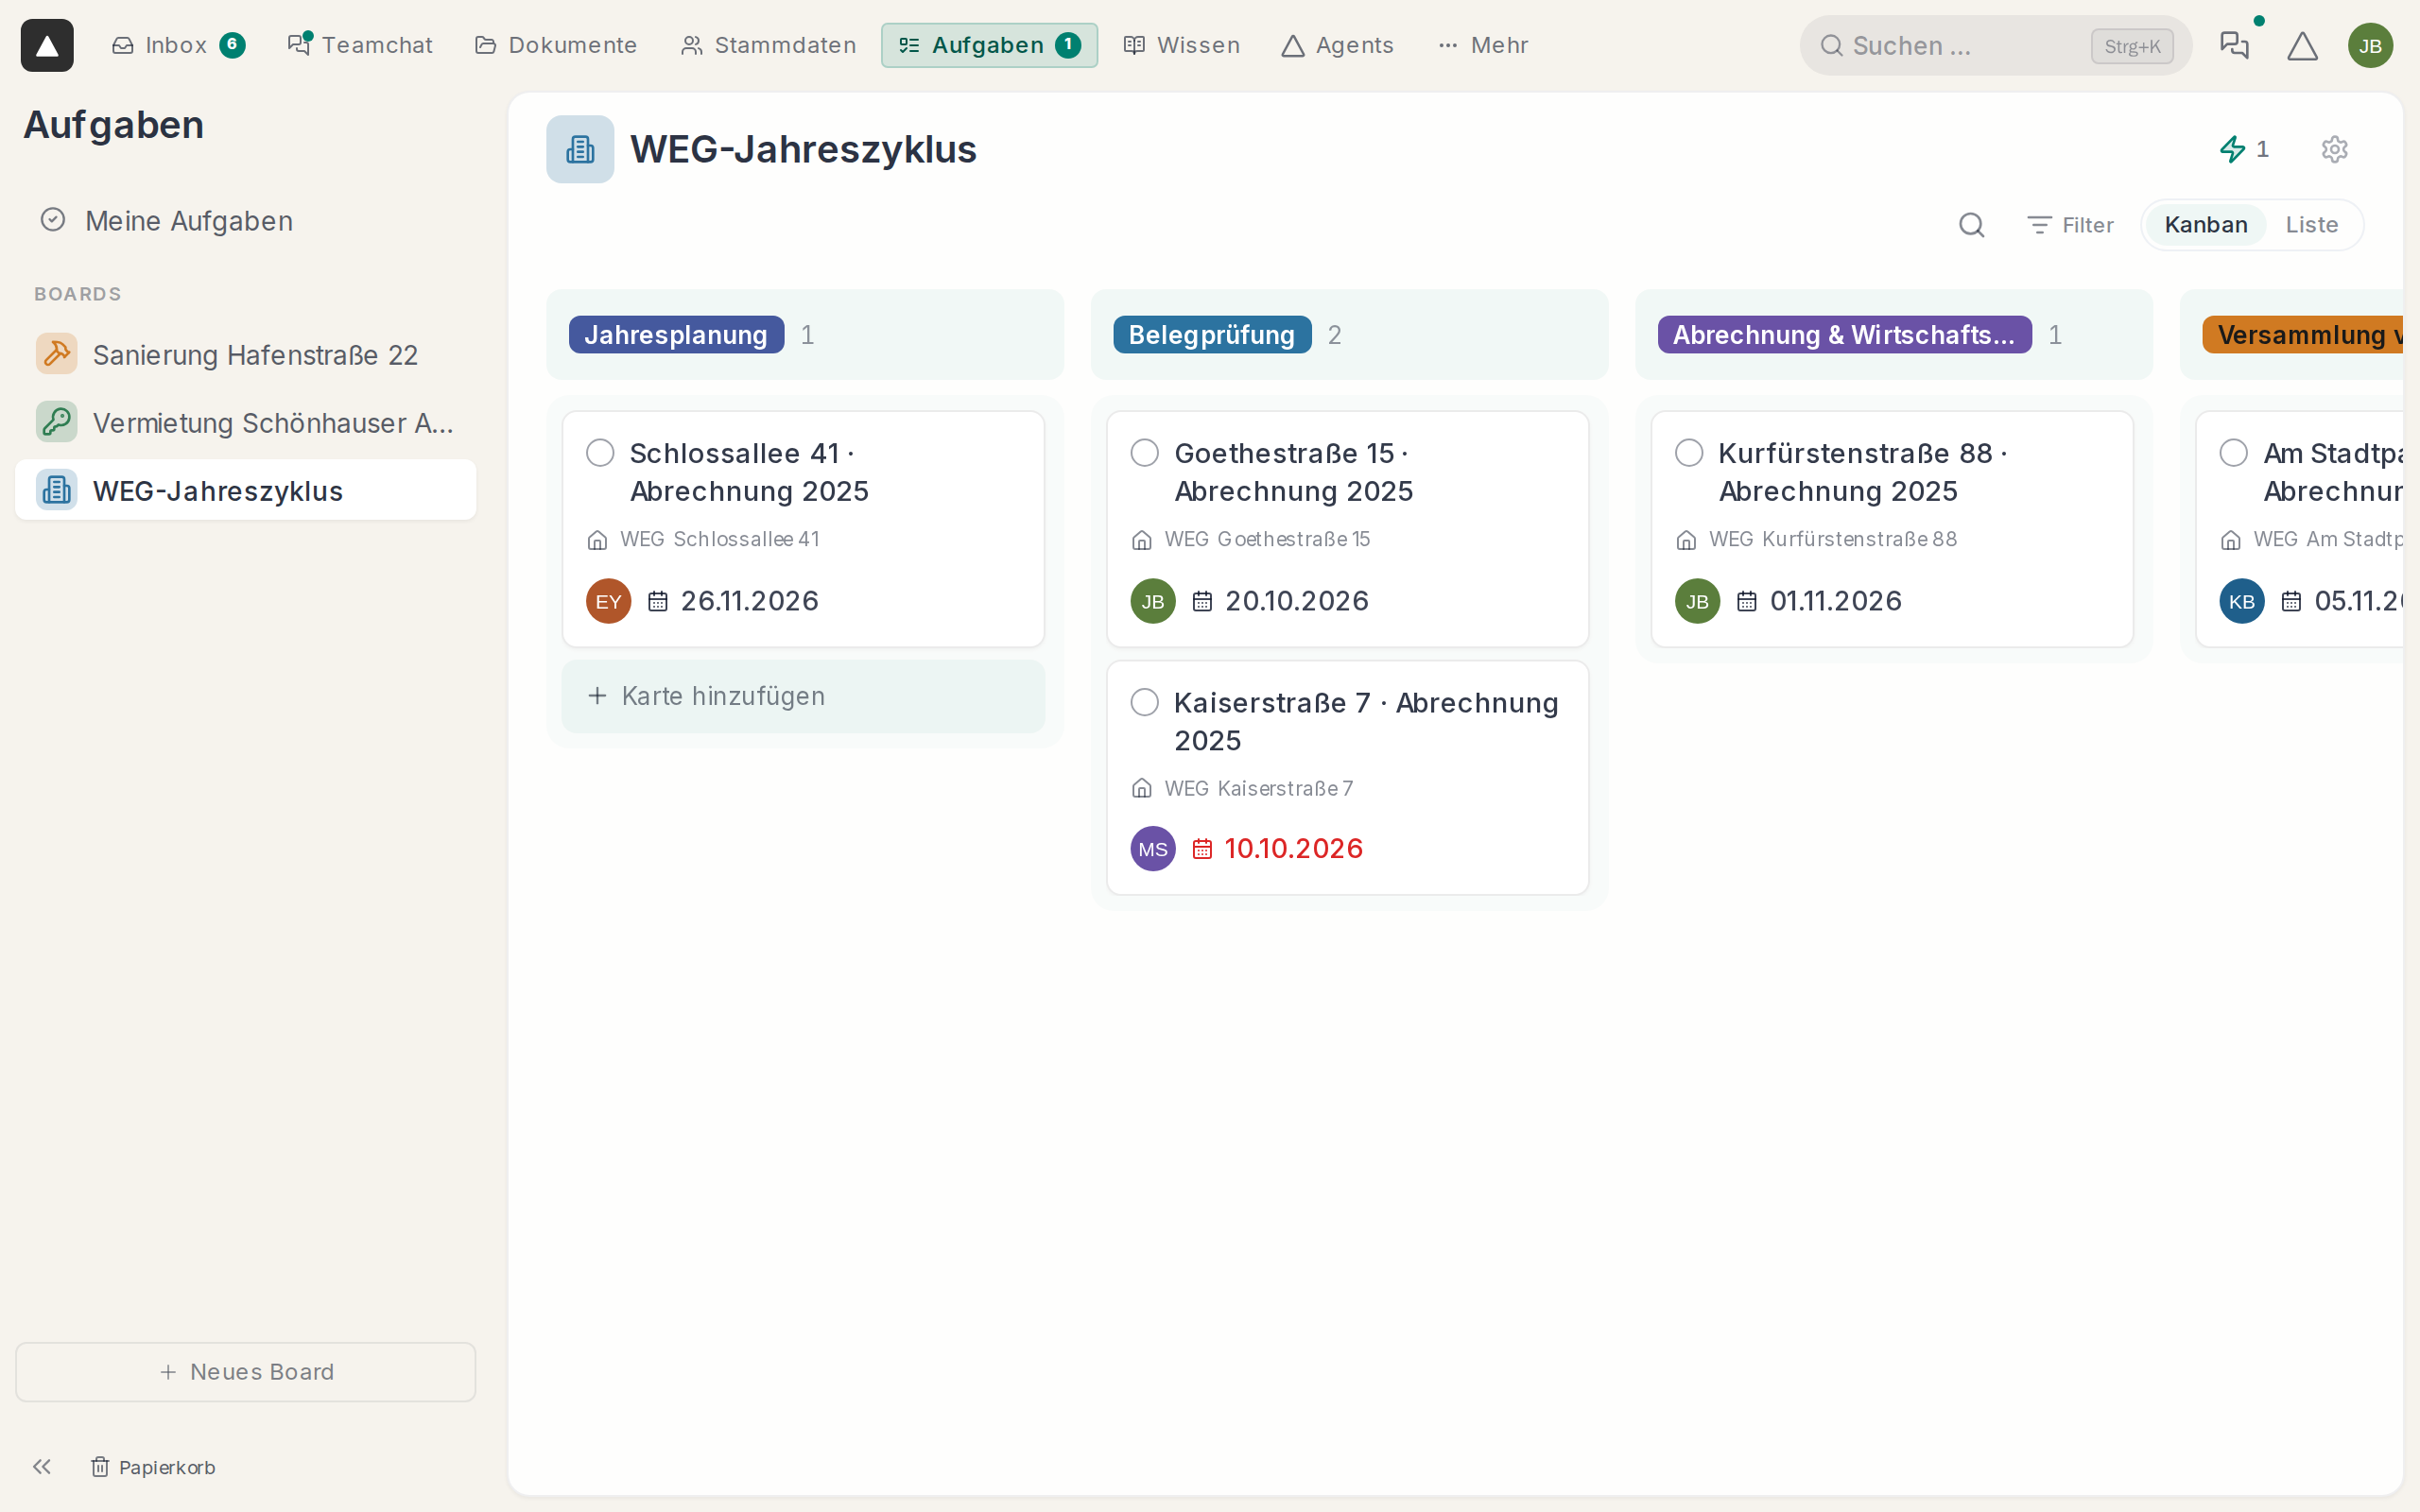Viewport: 2420px width, 1512px height.
Task: Click the triangle alert icon near avatar
Action: pos(2302,46)
